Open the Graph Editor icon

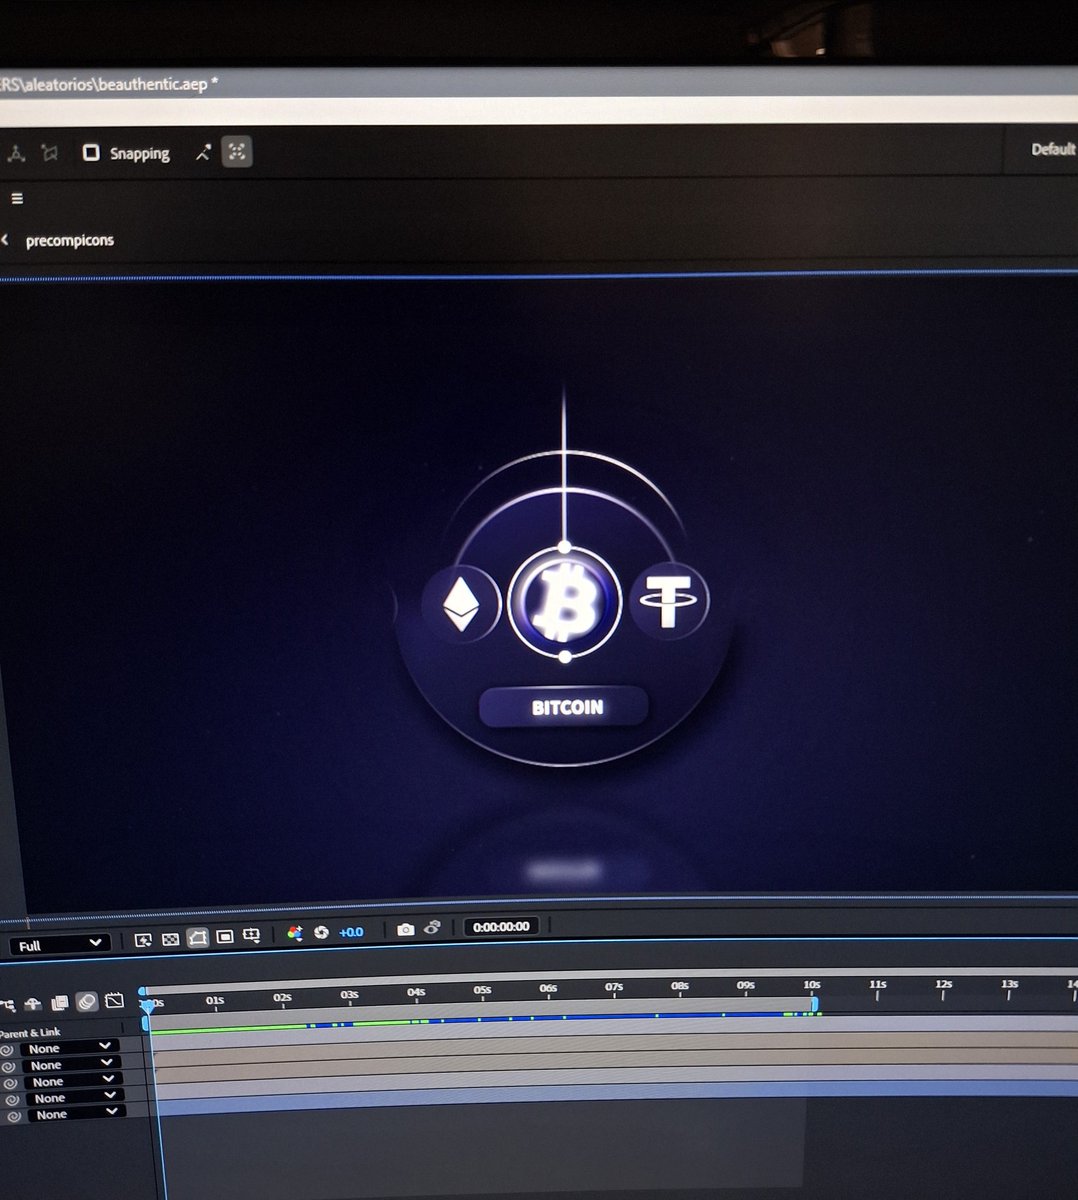(114, 1000)
